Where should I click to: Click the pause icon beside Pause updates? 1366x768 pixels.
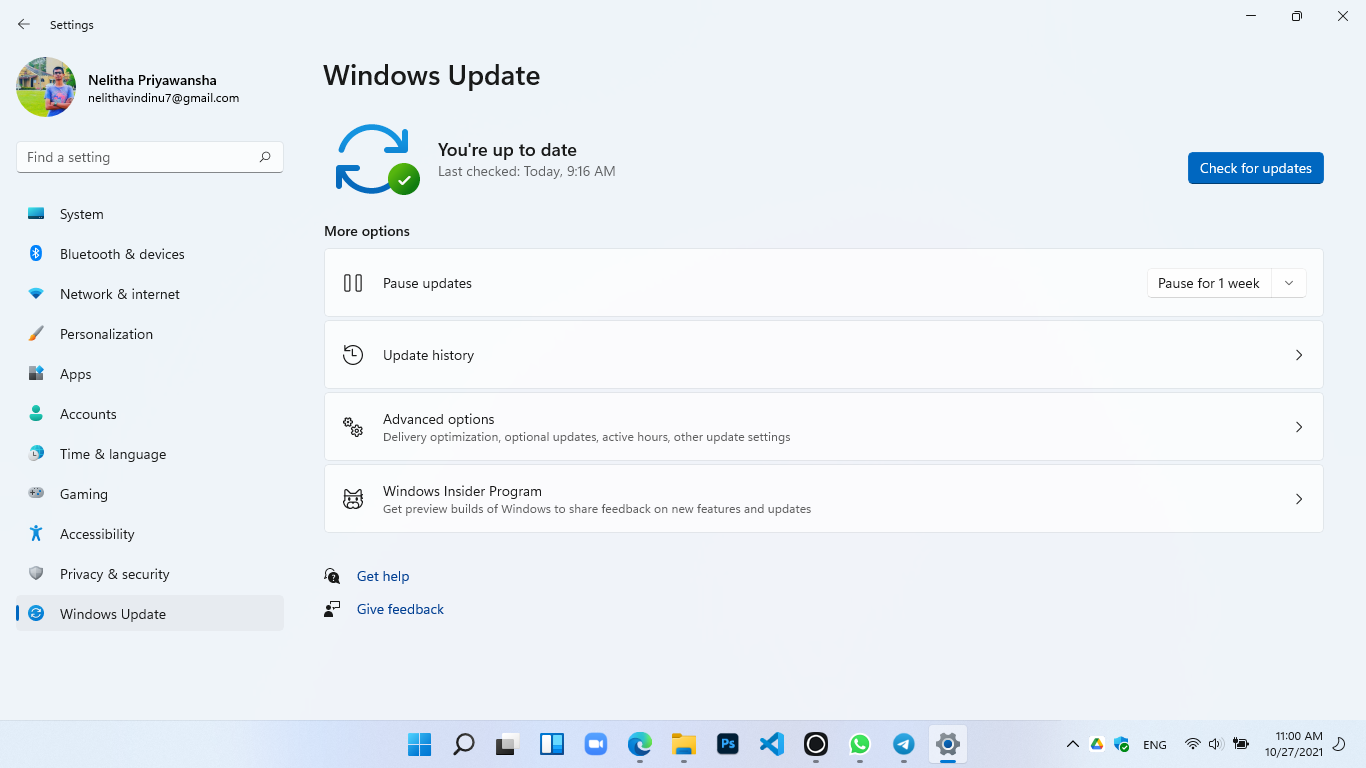pyautogui.click(x=353, y=283)
